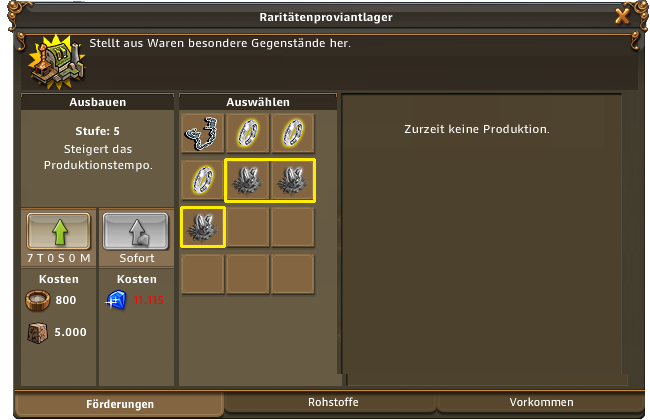The width and height of the screenshot is (650, 420).
Task: Click the green arrow upgrade button
Action: pyautogui.click(x=58, y=231)
